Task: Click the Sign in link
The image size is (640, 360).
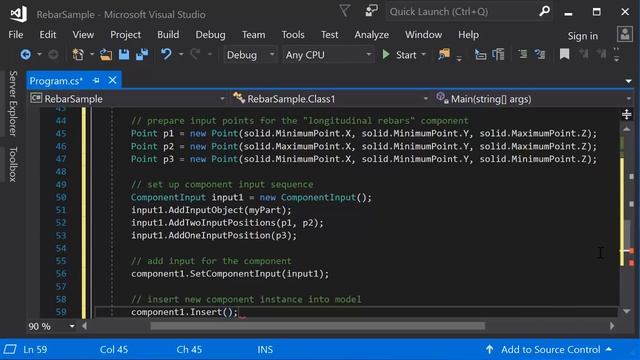Action: [x=582, y=36]
